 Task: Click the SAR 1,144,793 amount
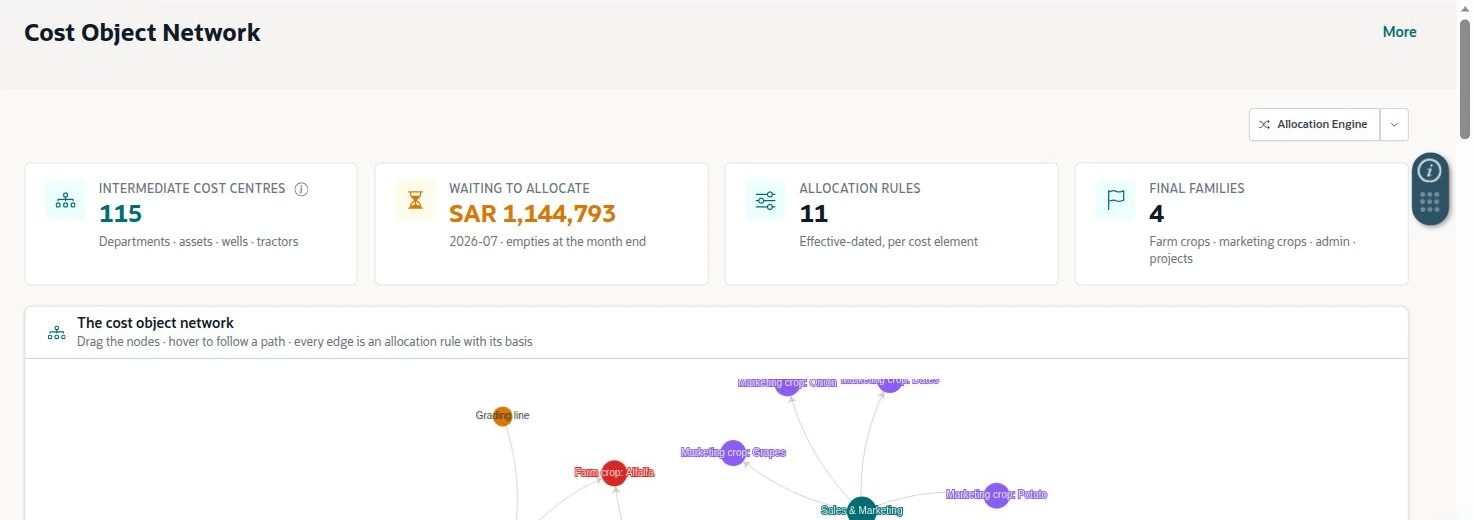[x=532, y=214]
